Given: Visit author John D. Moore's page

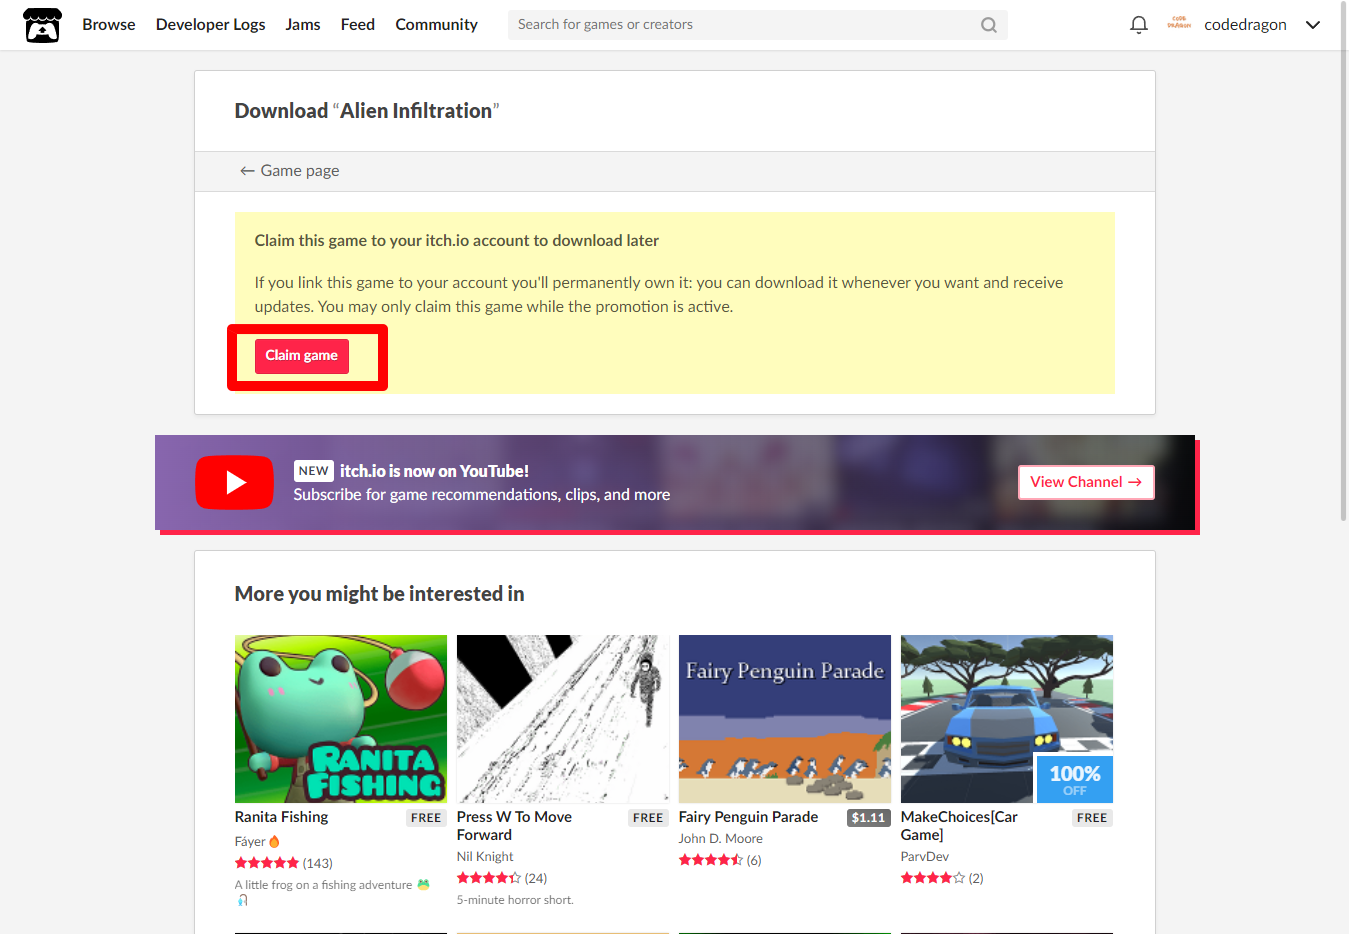Looking at the screenshot, I should [x=720, y=839].
